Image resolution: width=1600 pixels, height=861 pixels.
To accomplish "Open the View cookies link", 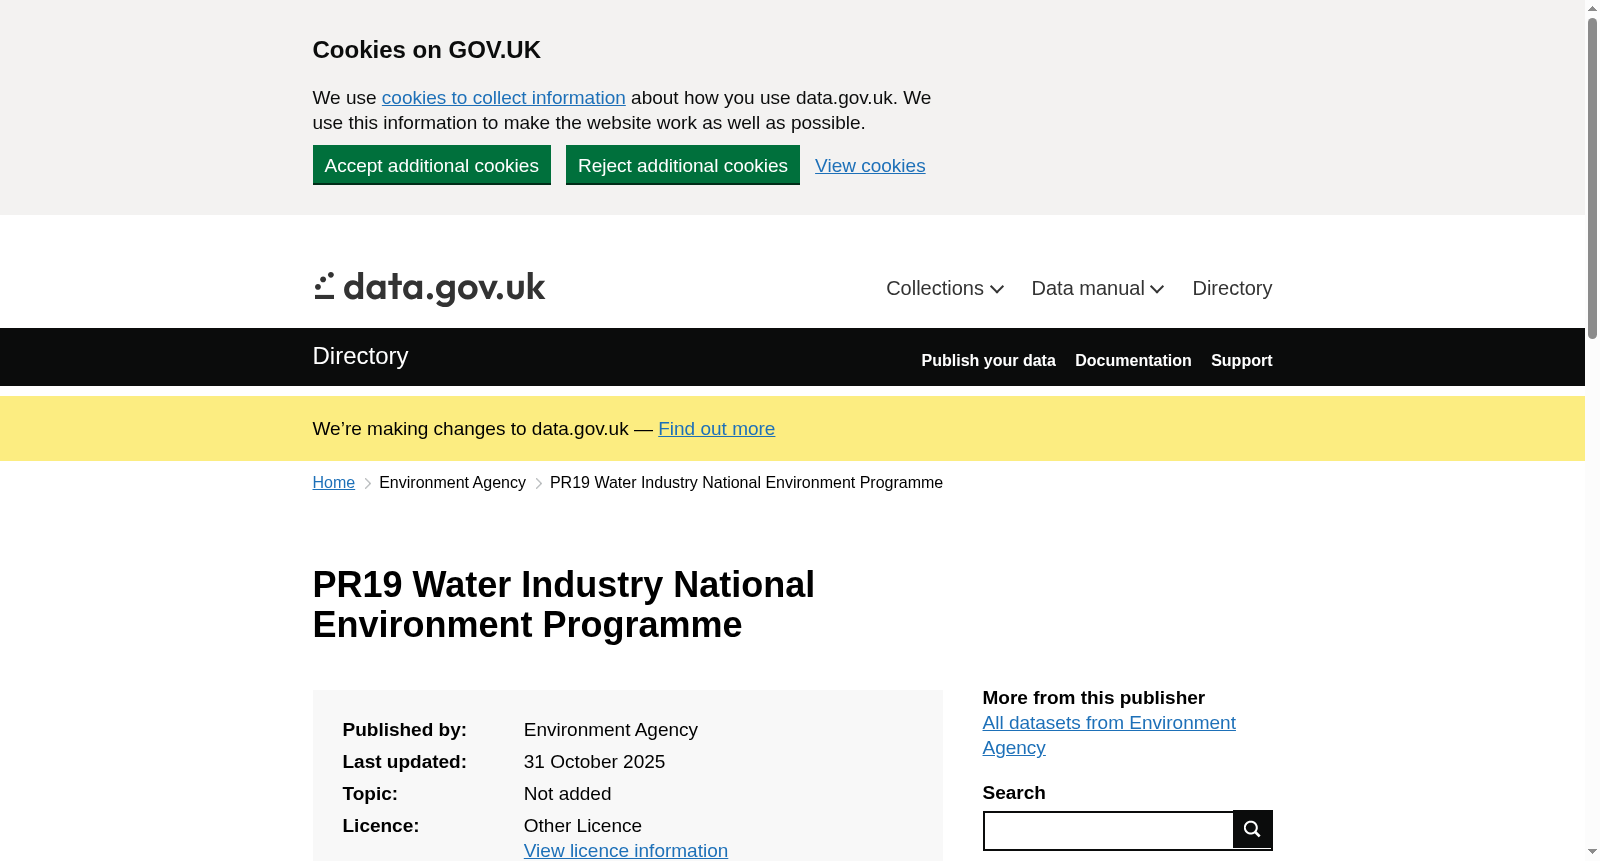I will tap(870, 166).
